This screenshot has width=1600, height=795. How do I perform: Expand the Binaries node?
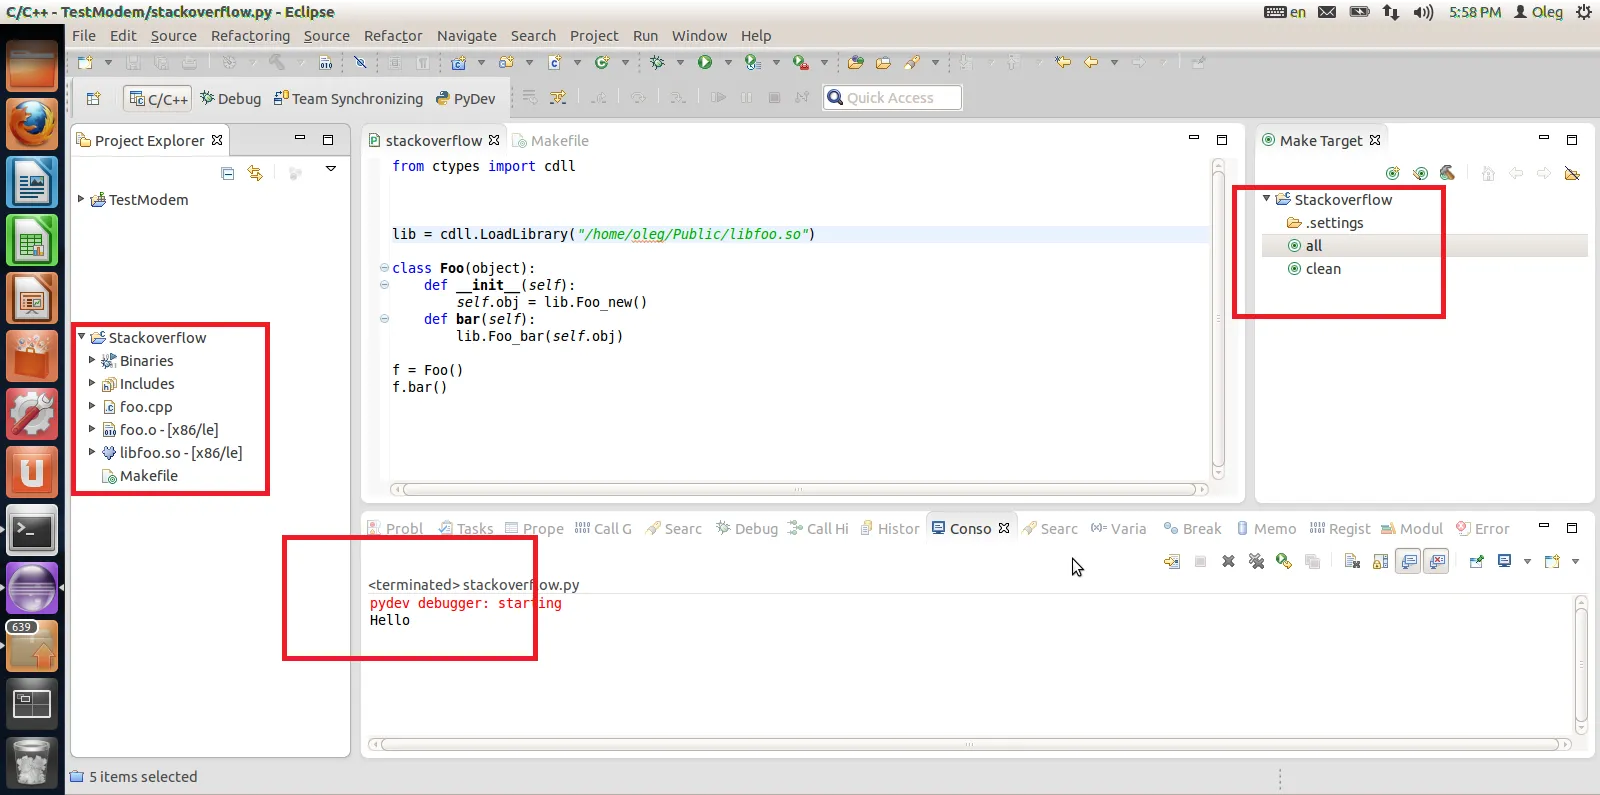click(92, 360)
